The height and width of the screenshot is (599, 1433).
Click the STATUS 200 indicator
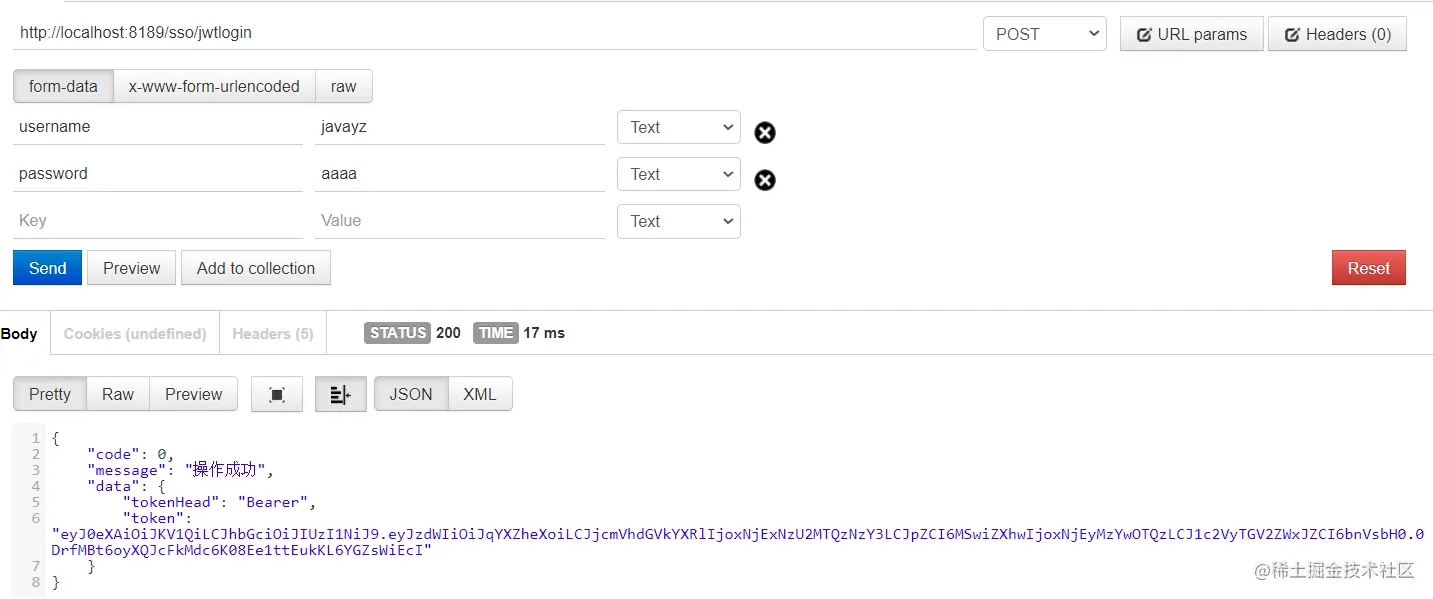pos(412,333)
